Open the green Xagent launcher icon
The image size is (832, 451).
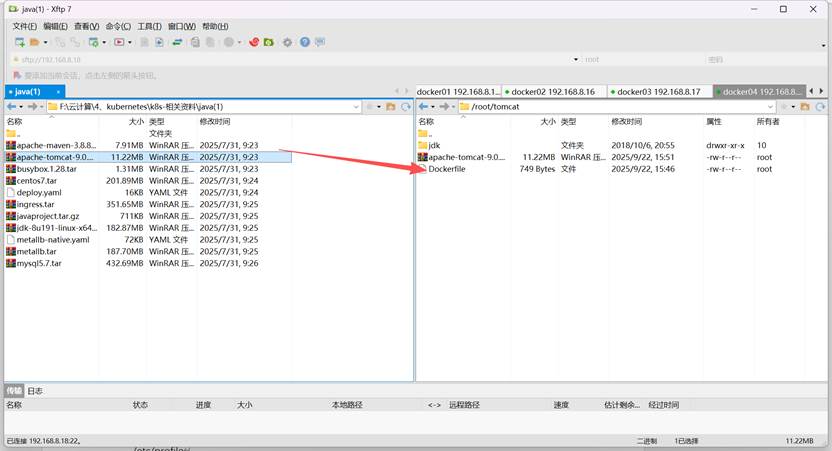[x=269, y=42]
